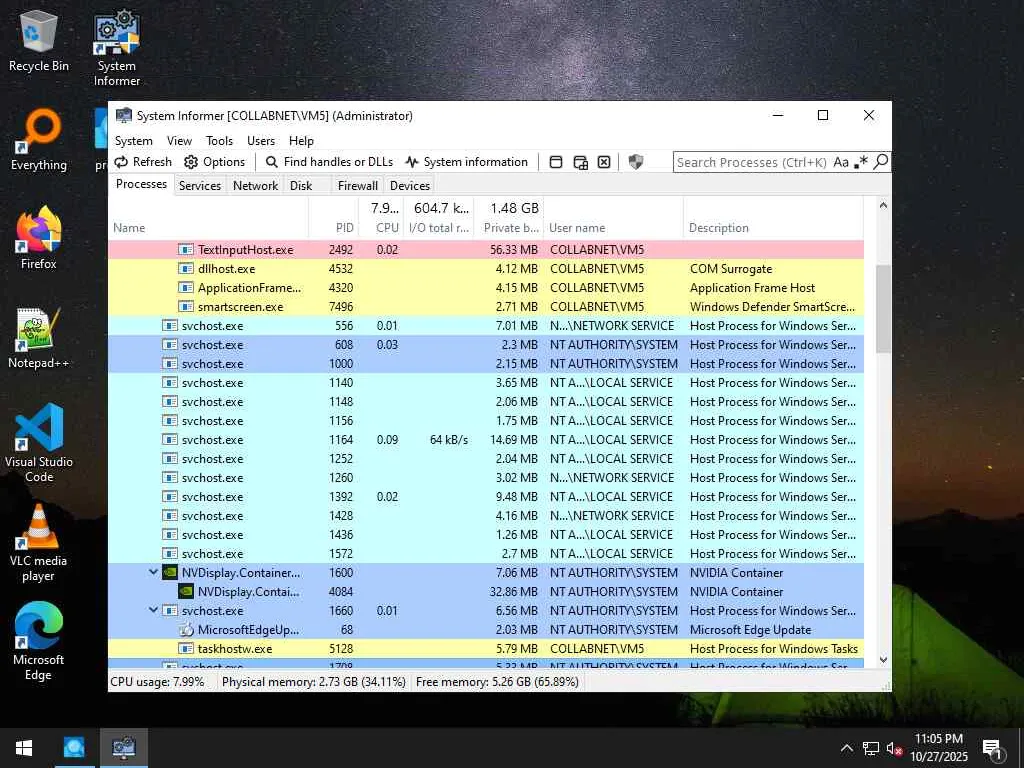
Task: Open the System Informer desktop shortcut
Action: (x=117, y=48)
